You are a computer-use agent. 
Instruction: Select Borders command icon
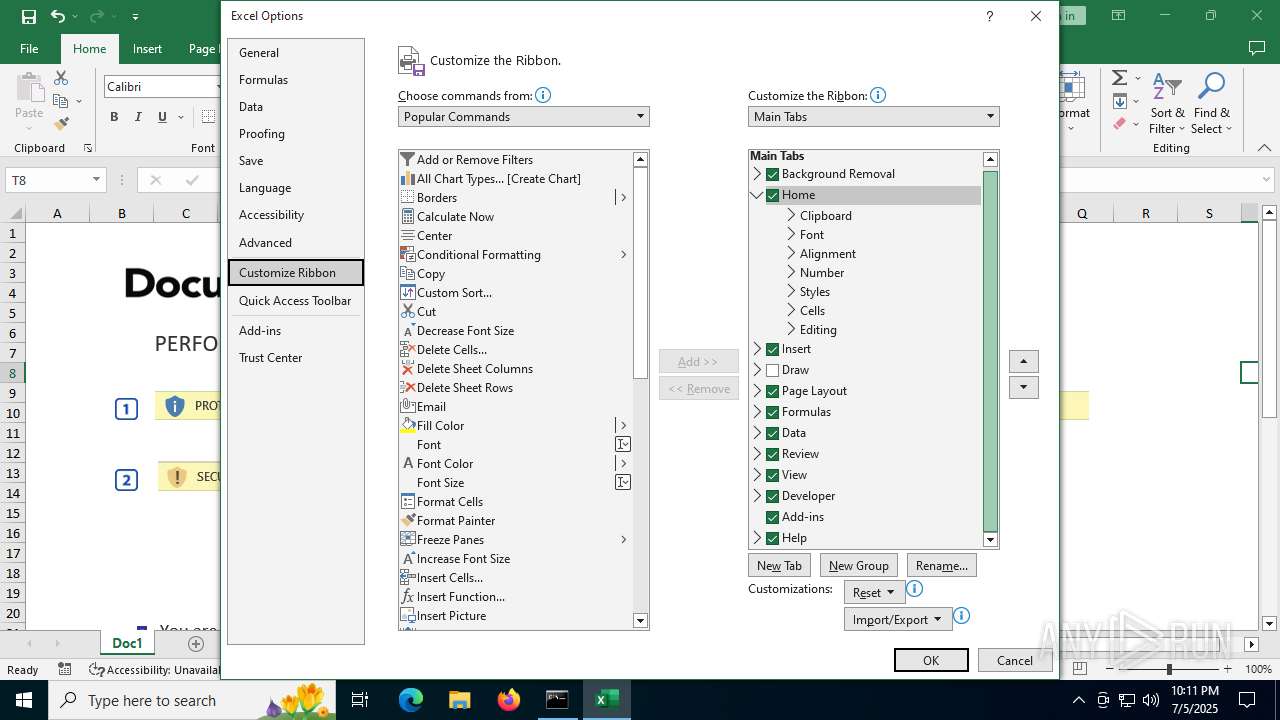pos(407,197)
